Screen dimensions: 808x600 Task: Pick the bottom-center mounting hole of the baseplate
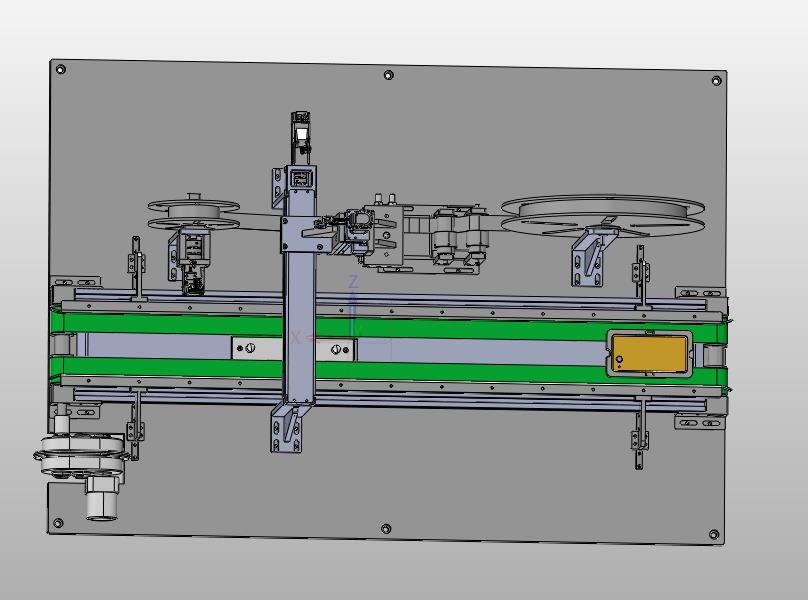[x=386, y=529]
